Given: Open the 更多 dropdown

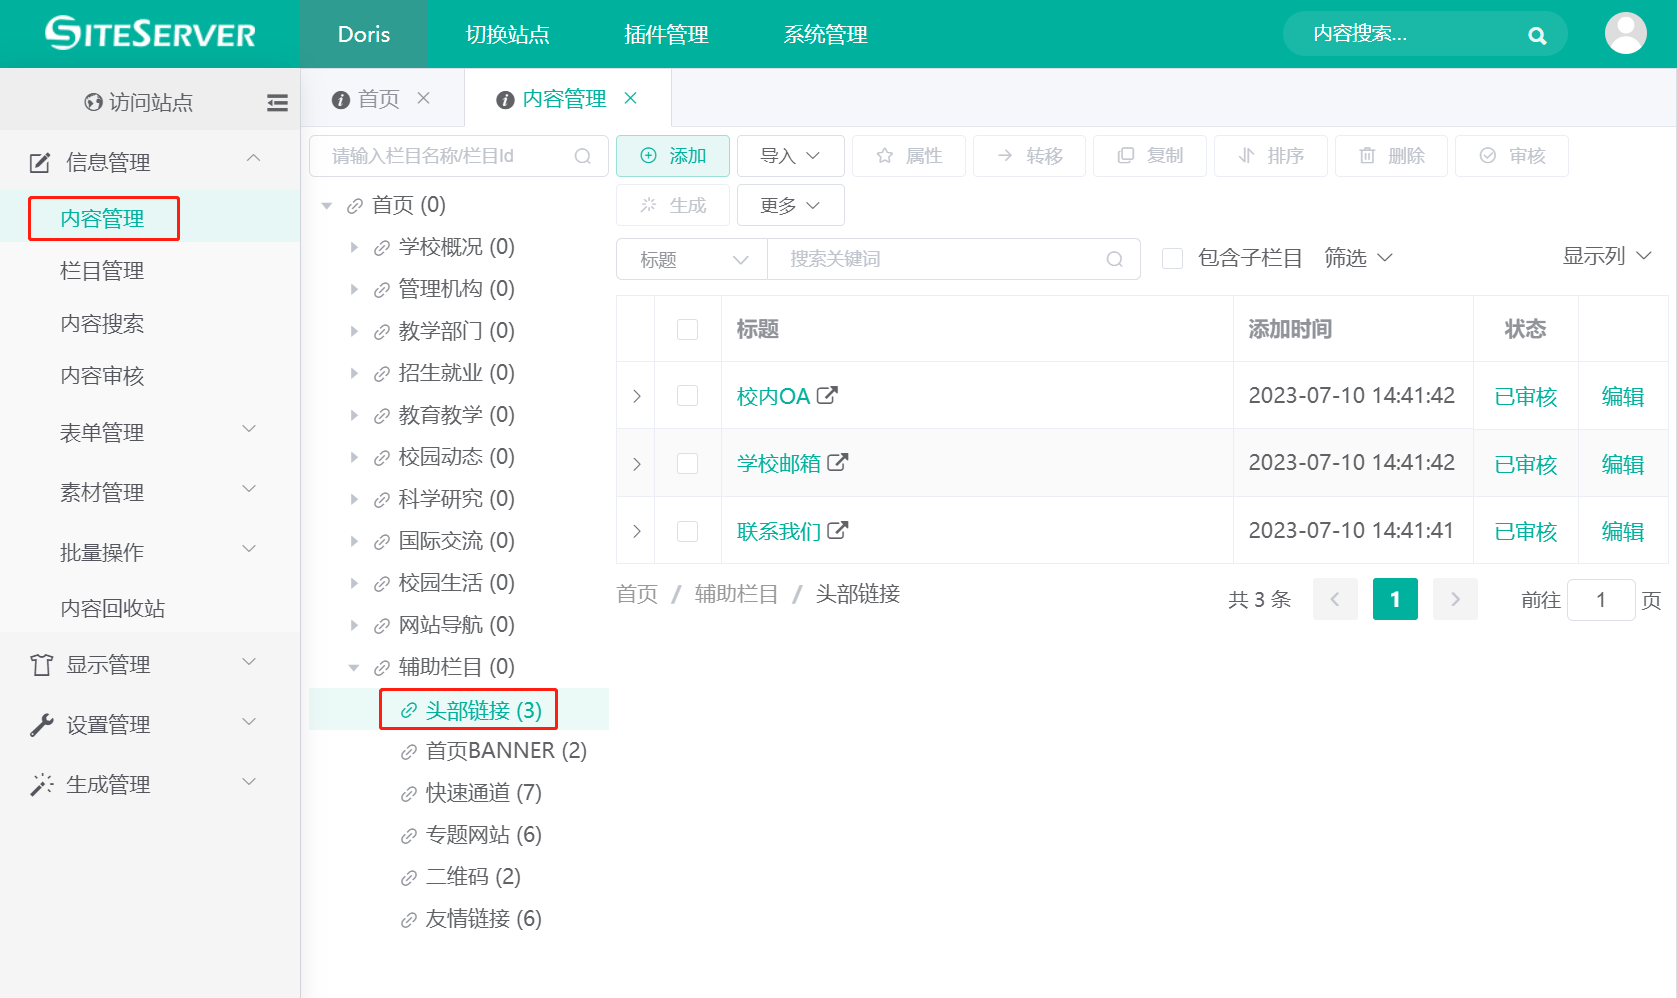Looking at the screenshot, I should click(x=790, y=205).
